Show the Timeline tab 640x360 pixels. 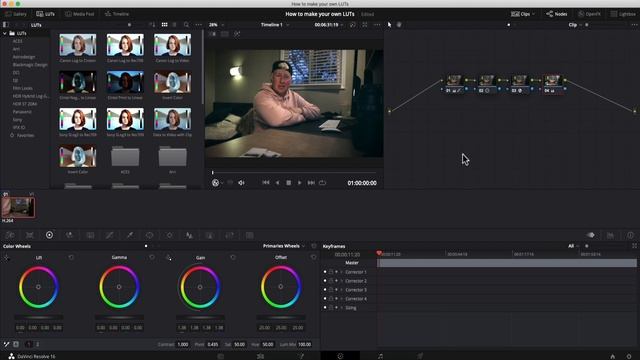point(117,14)
